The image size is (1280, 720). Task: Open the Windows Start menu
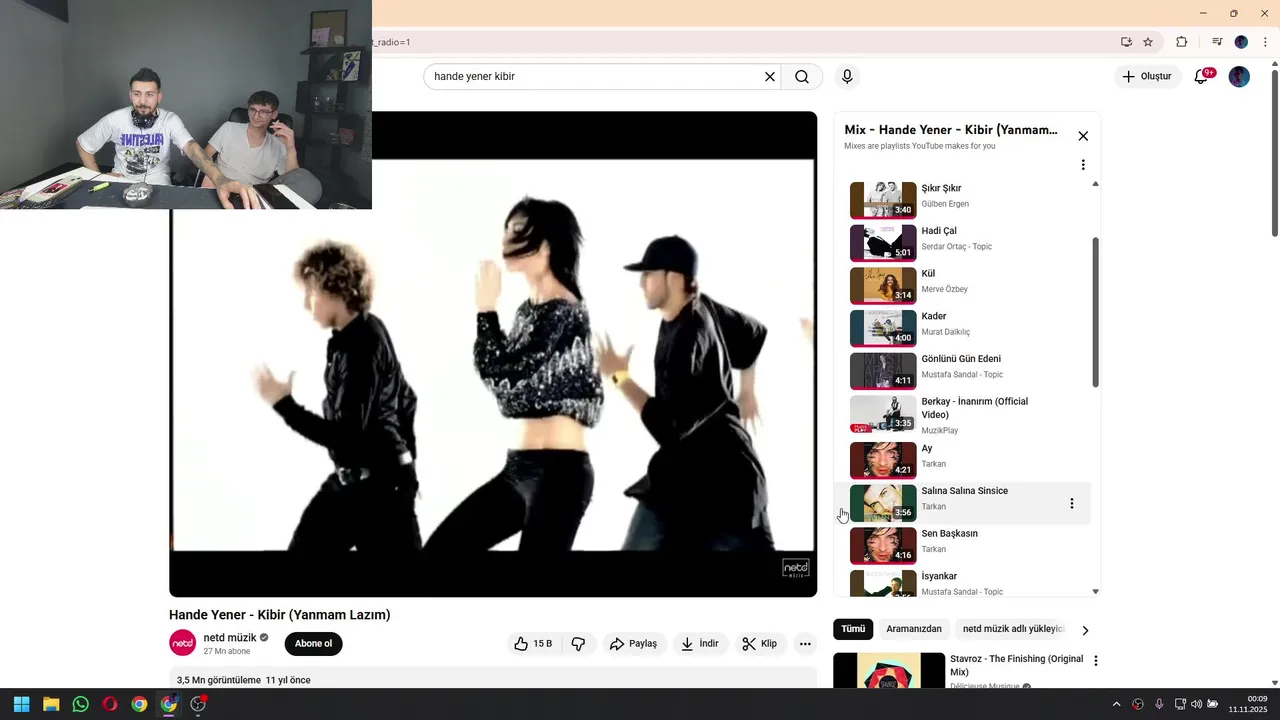(21, 704)
